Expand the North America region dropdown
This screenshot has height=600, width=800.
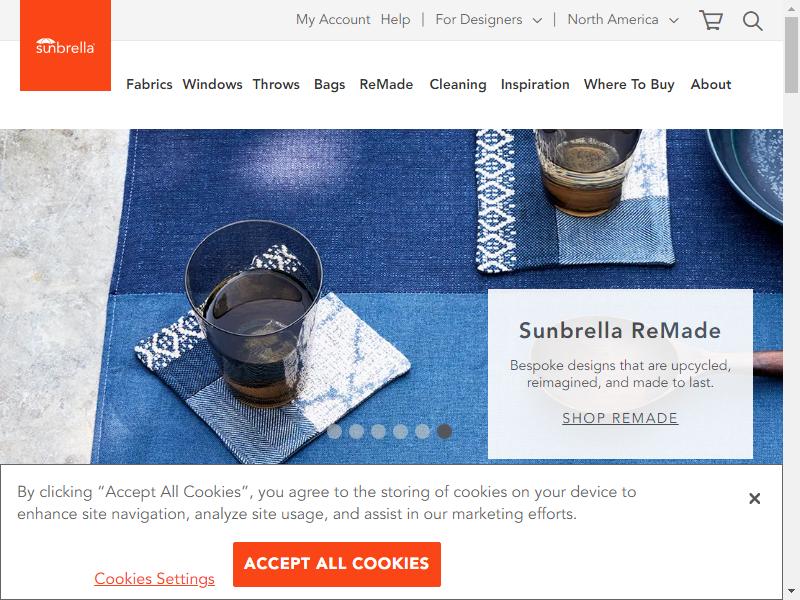[622, 20]
